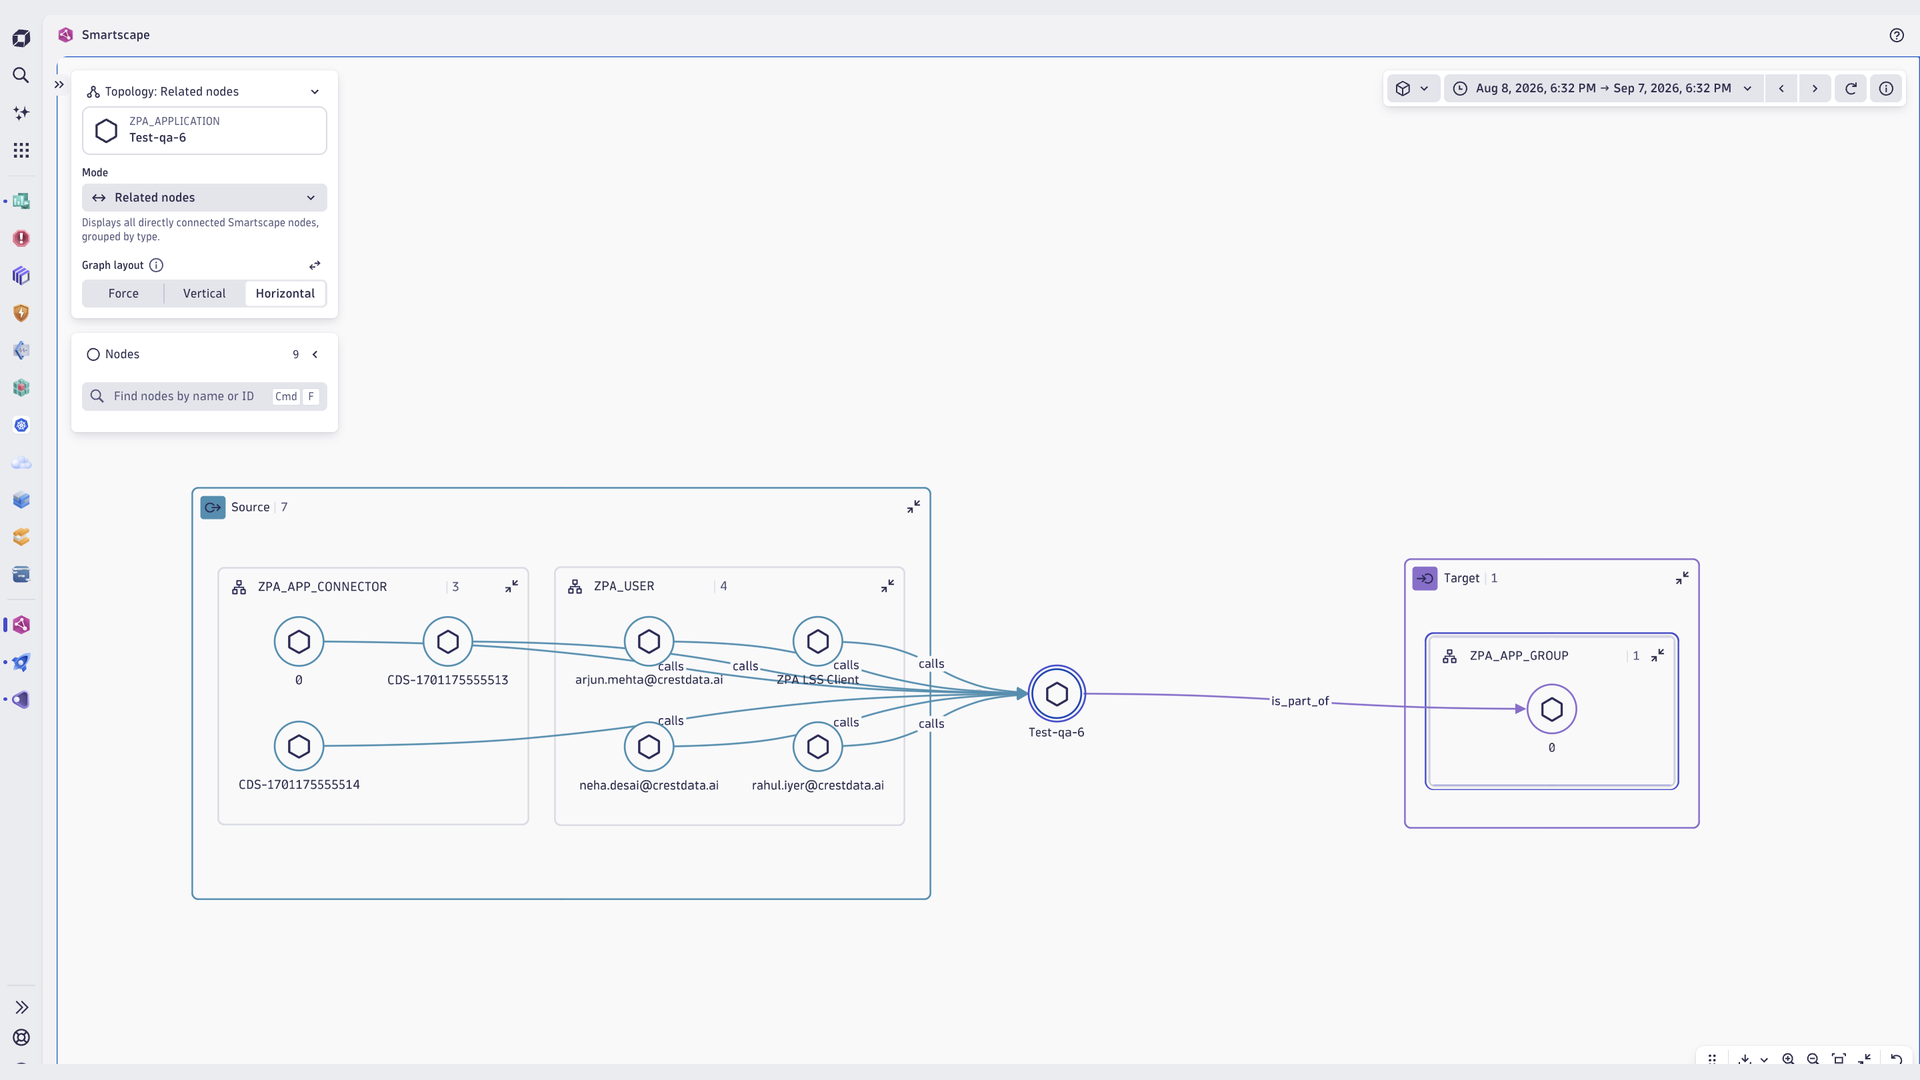
Task: Open the help question-mark icon
Action: 1897,35
